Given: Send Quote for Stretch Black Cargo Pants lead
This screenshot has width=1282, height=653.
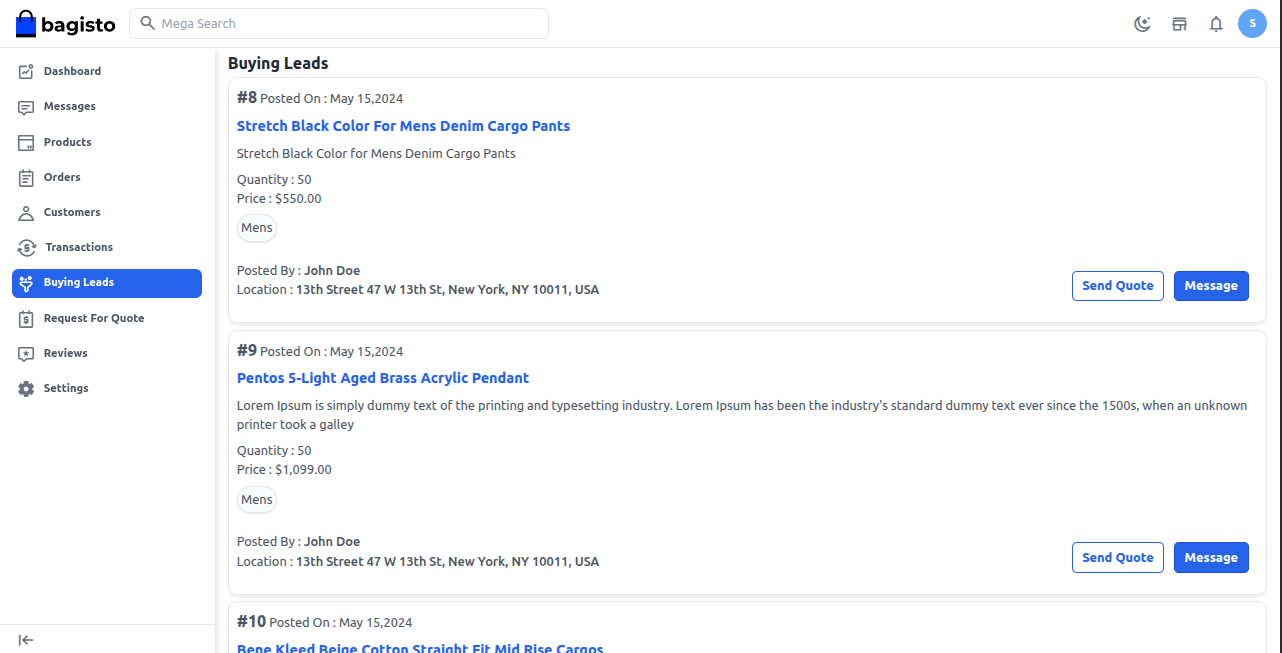Looking at the screenshot, I should (x=1117, y=285).
